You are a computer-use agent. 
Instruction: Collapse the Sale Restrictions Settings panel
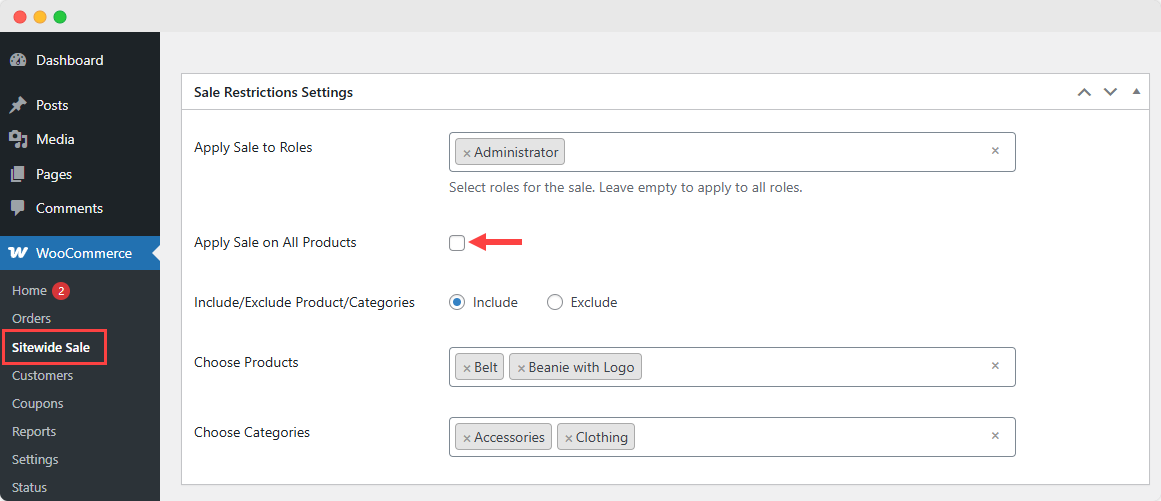[x=1137, y=92]
